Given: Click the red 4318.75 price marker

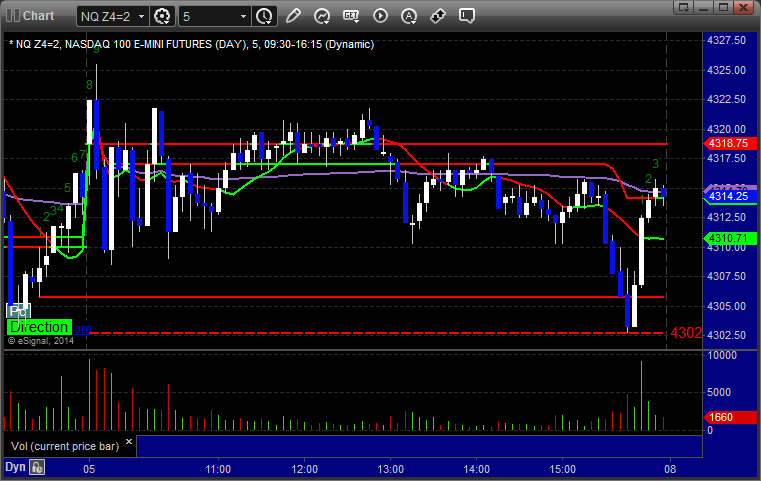Looking at the screenshot, I should point(729,144).
